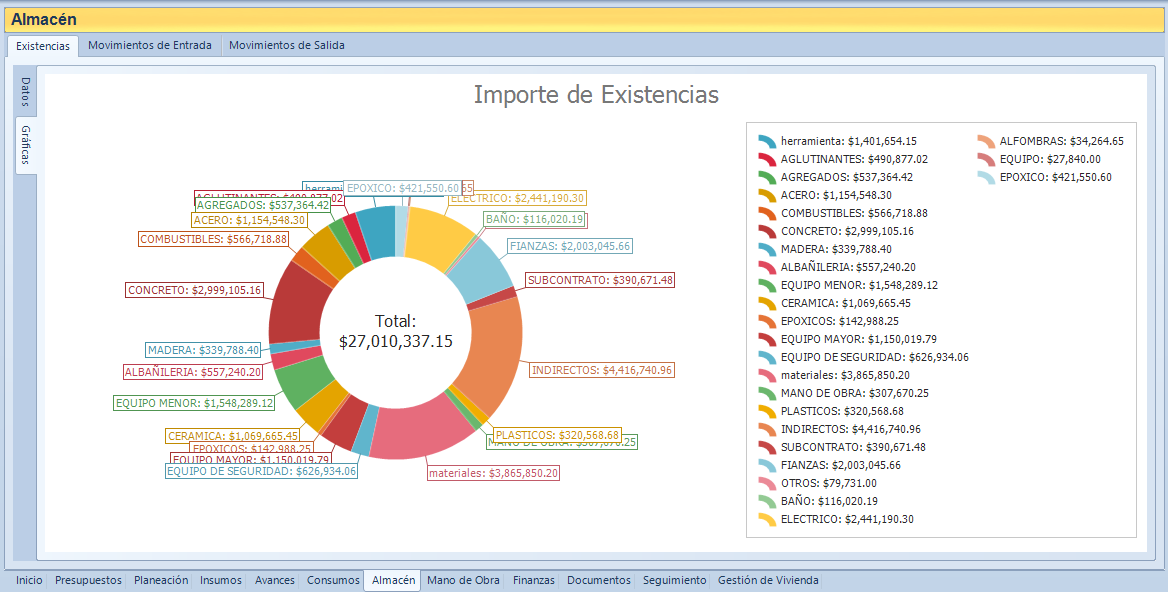Click the CONCRETO legend color marker

pyautogui.click(x=767, y=231)
